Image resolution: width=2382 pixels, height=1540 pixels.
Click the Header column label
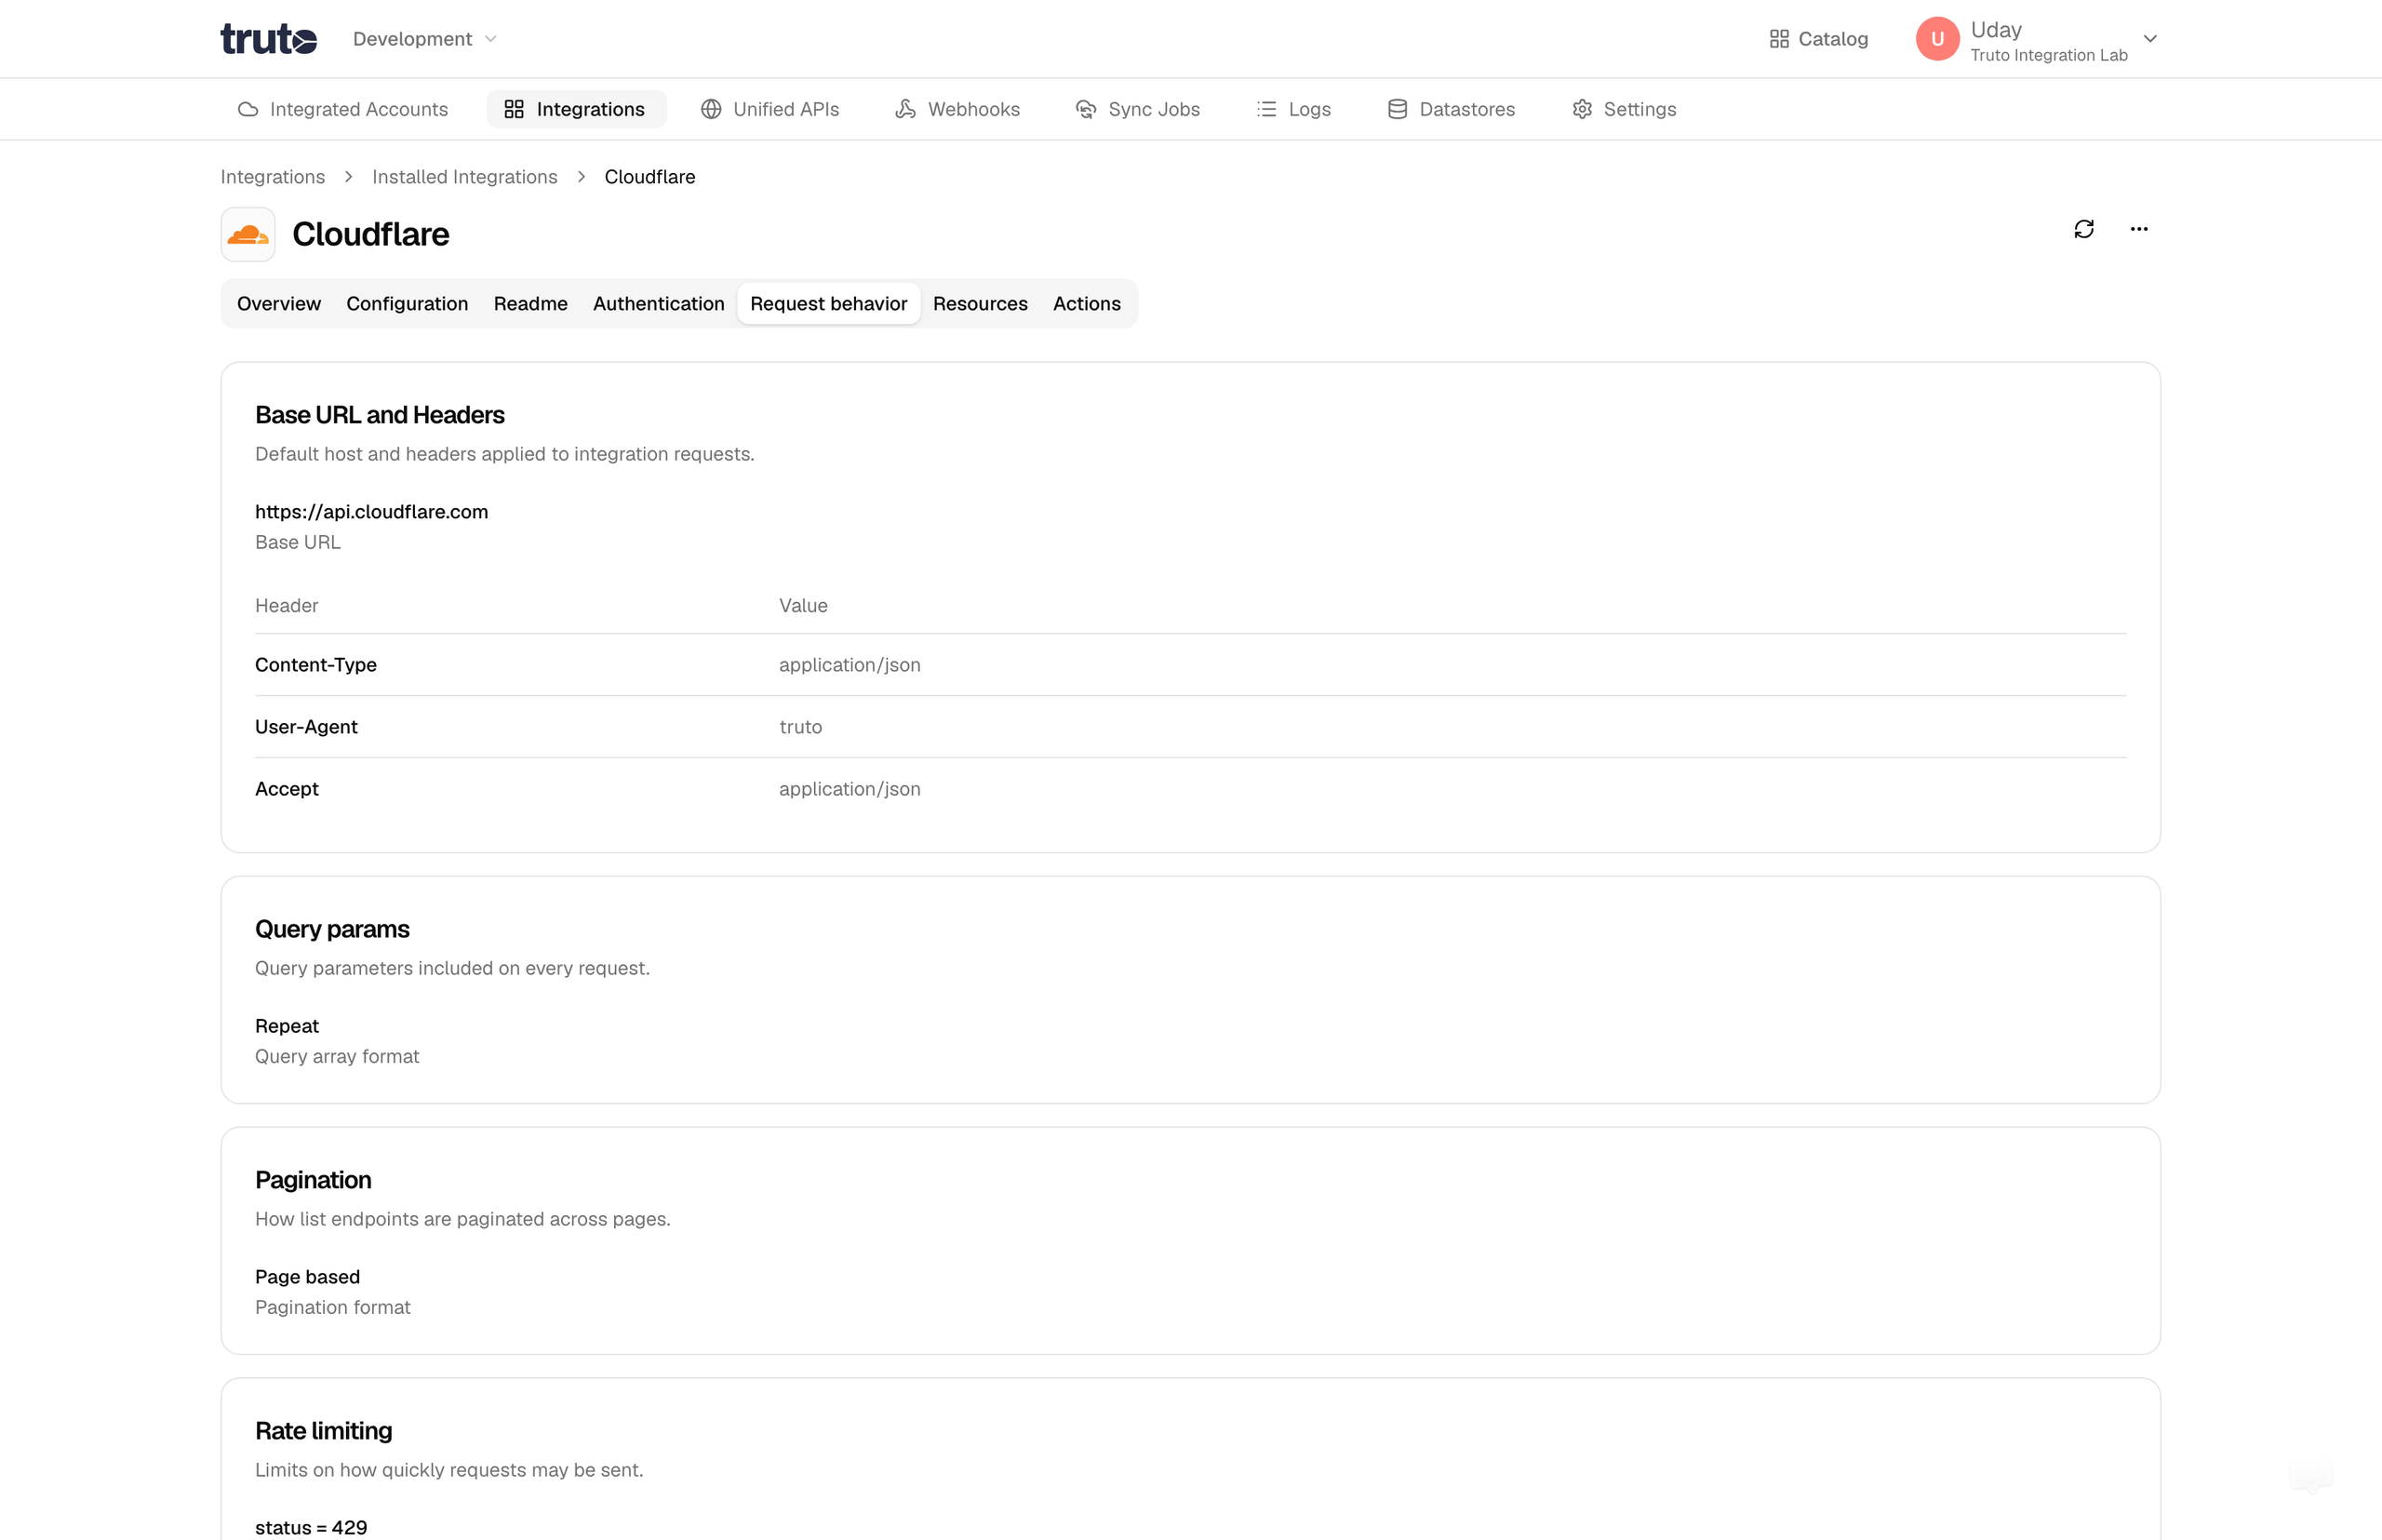286,606
